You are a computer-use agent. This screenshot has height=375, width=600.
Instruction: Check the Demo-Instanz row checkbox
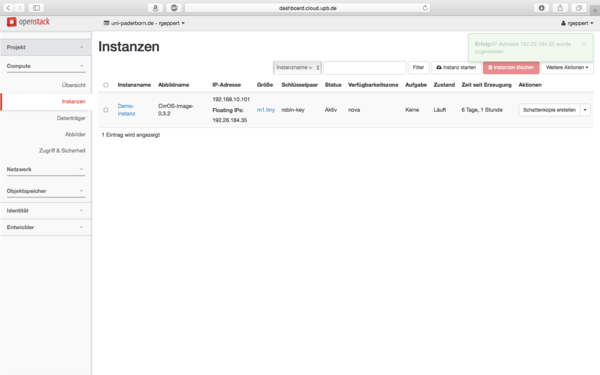click(106, 110)
